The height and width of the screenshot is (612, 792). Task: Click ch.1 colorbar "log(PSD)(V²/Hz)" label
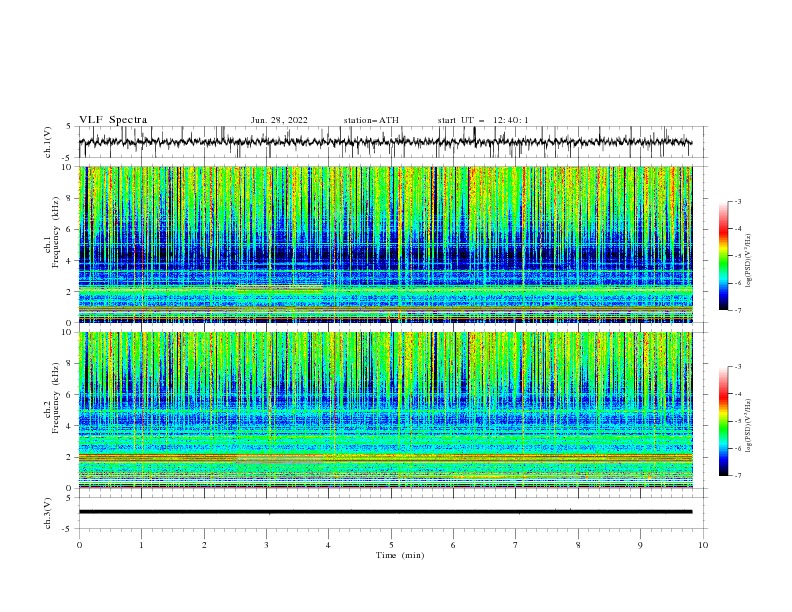(748, 261)
